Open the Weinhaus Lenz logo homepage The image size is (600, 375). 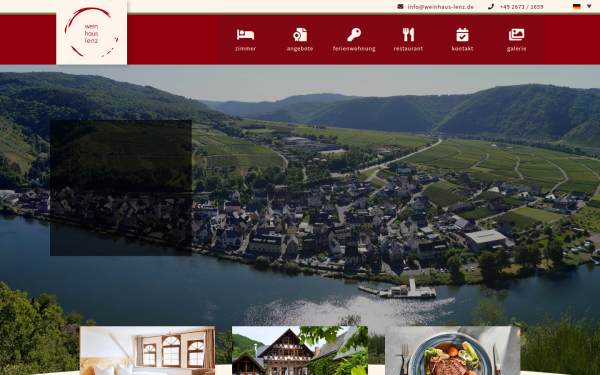click(x=91, y=32)
